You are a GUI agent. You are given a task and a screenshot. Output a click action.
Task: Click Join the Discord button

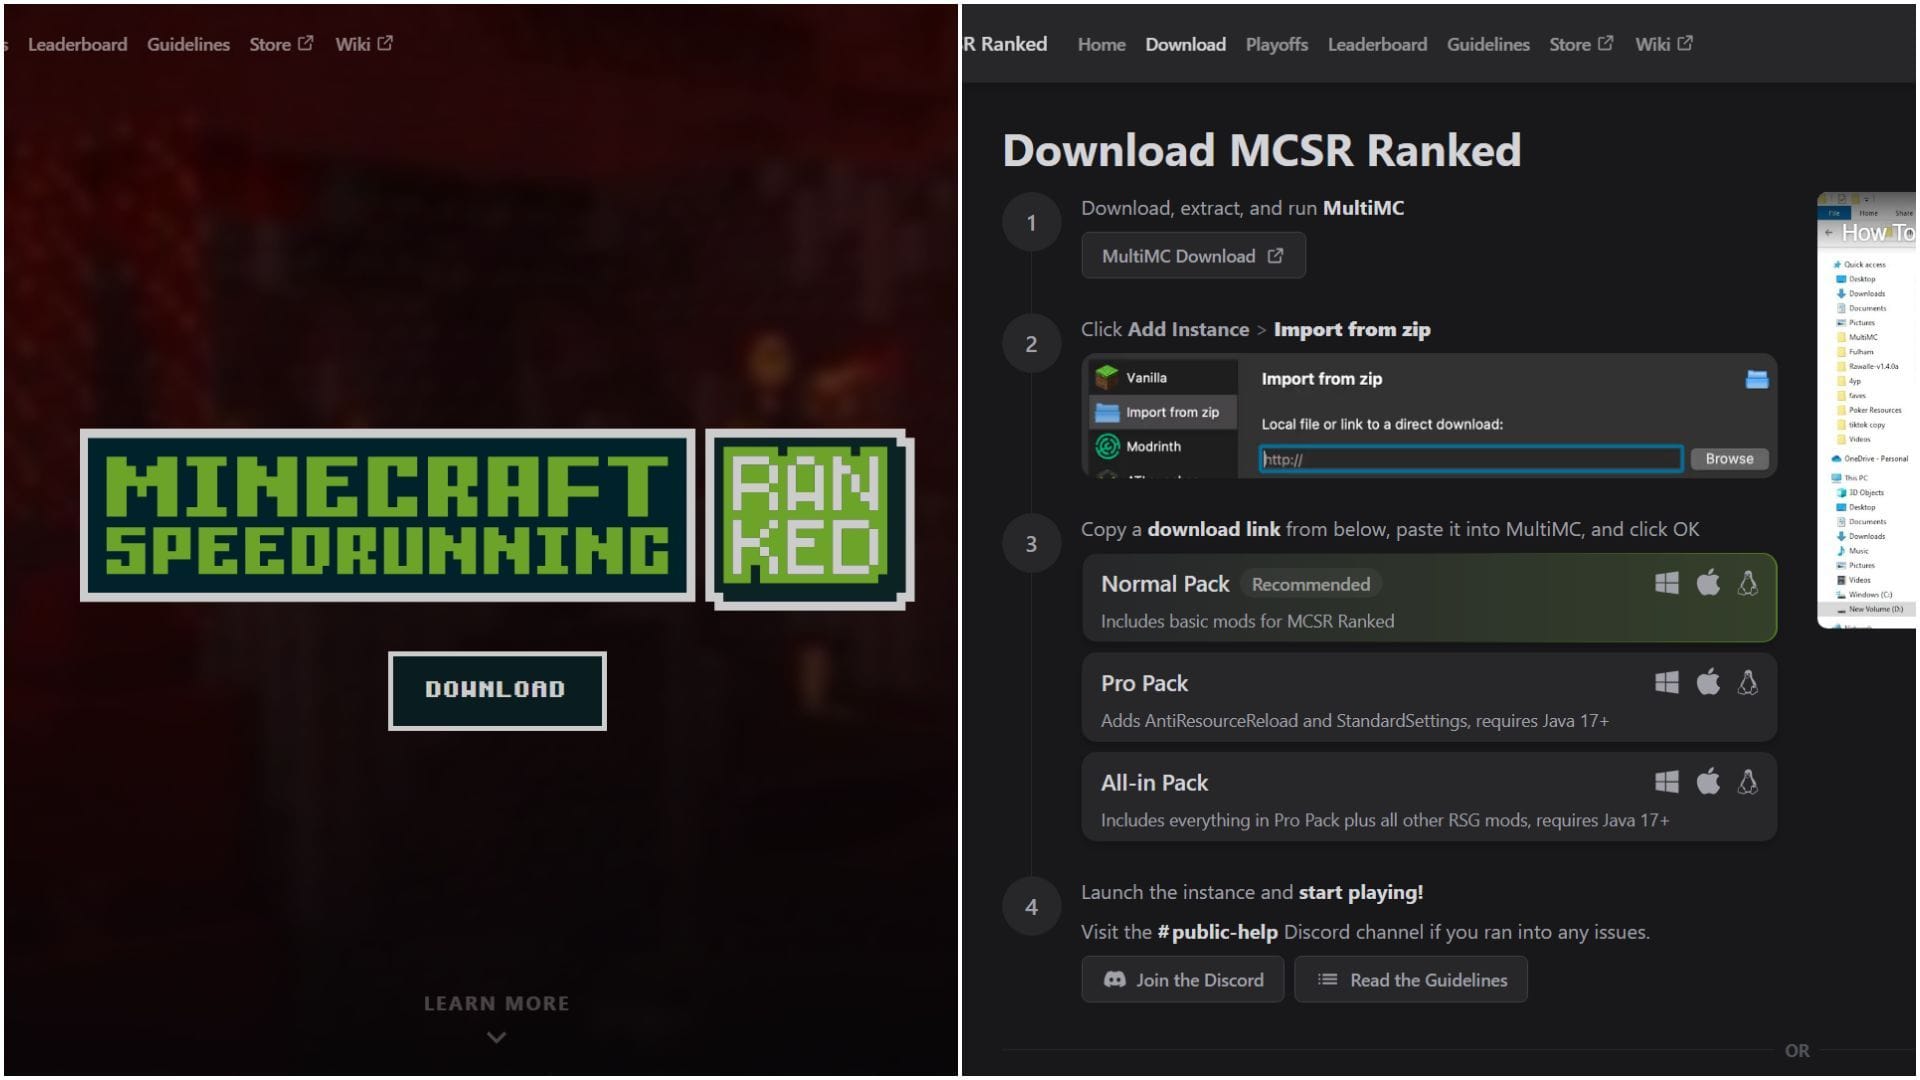(x=1183, y=980)
